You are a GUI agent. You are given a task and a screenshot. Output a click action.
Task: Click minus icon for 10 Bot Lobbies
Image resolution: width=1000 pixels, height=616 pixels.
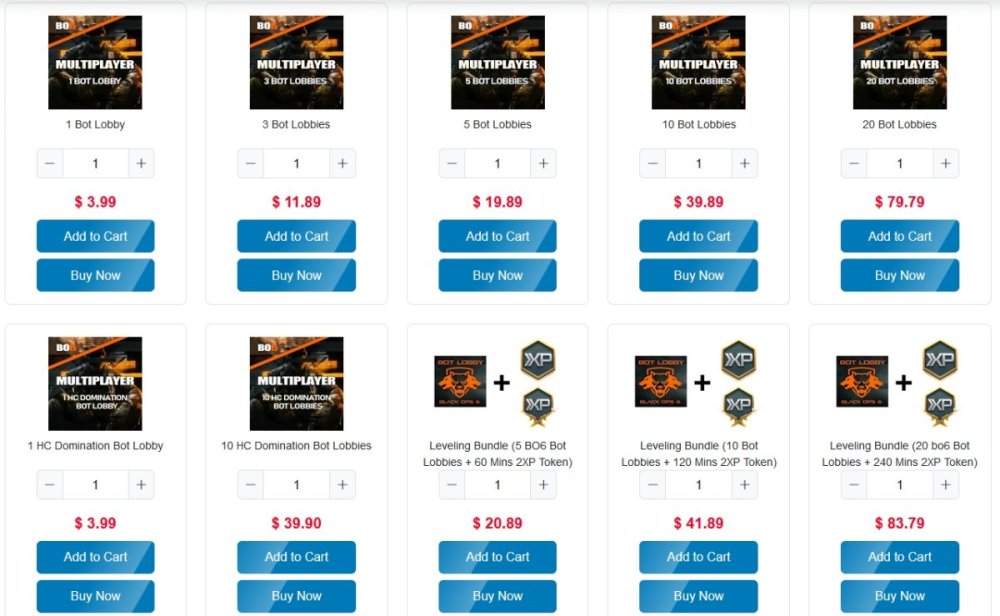[x=652, y=164]
